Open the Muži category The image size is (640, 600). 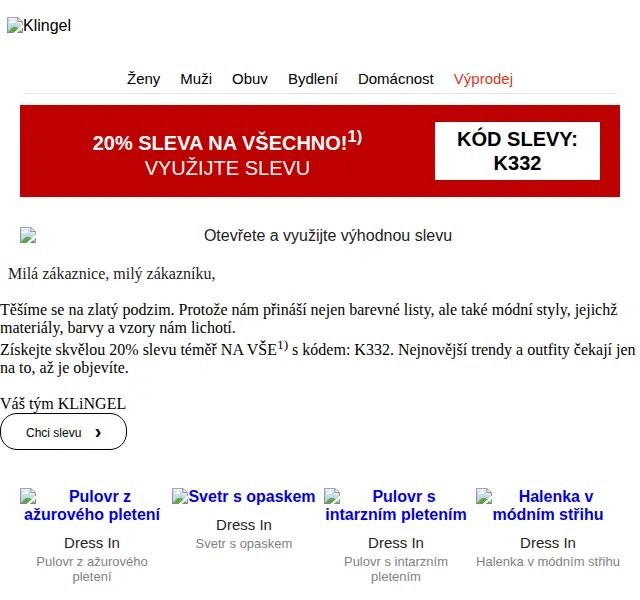pos(196,79)
